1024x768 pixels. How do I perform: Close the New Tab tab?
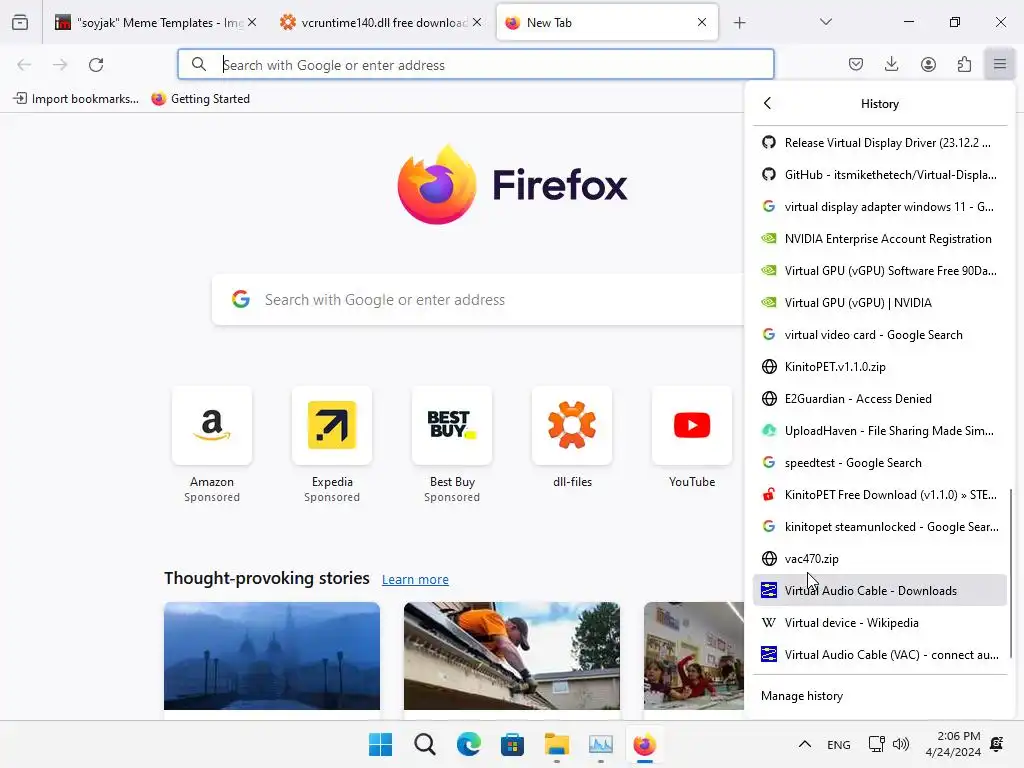coord(701,22)
